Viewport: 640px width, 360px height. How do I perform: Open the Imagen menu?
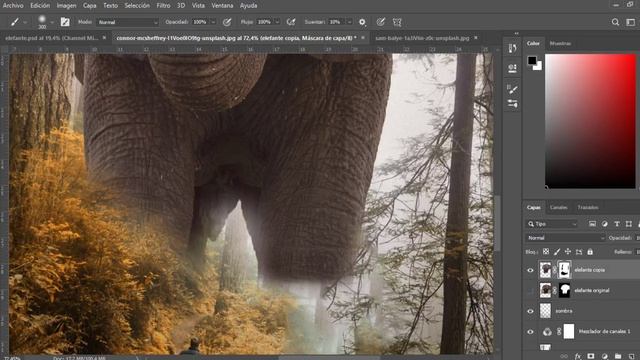(x=66, y=6)
